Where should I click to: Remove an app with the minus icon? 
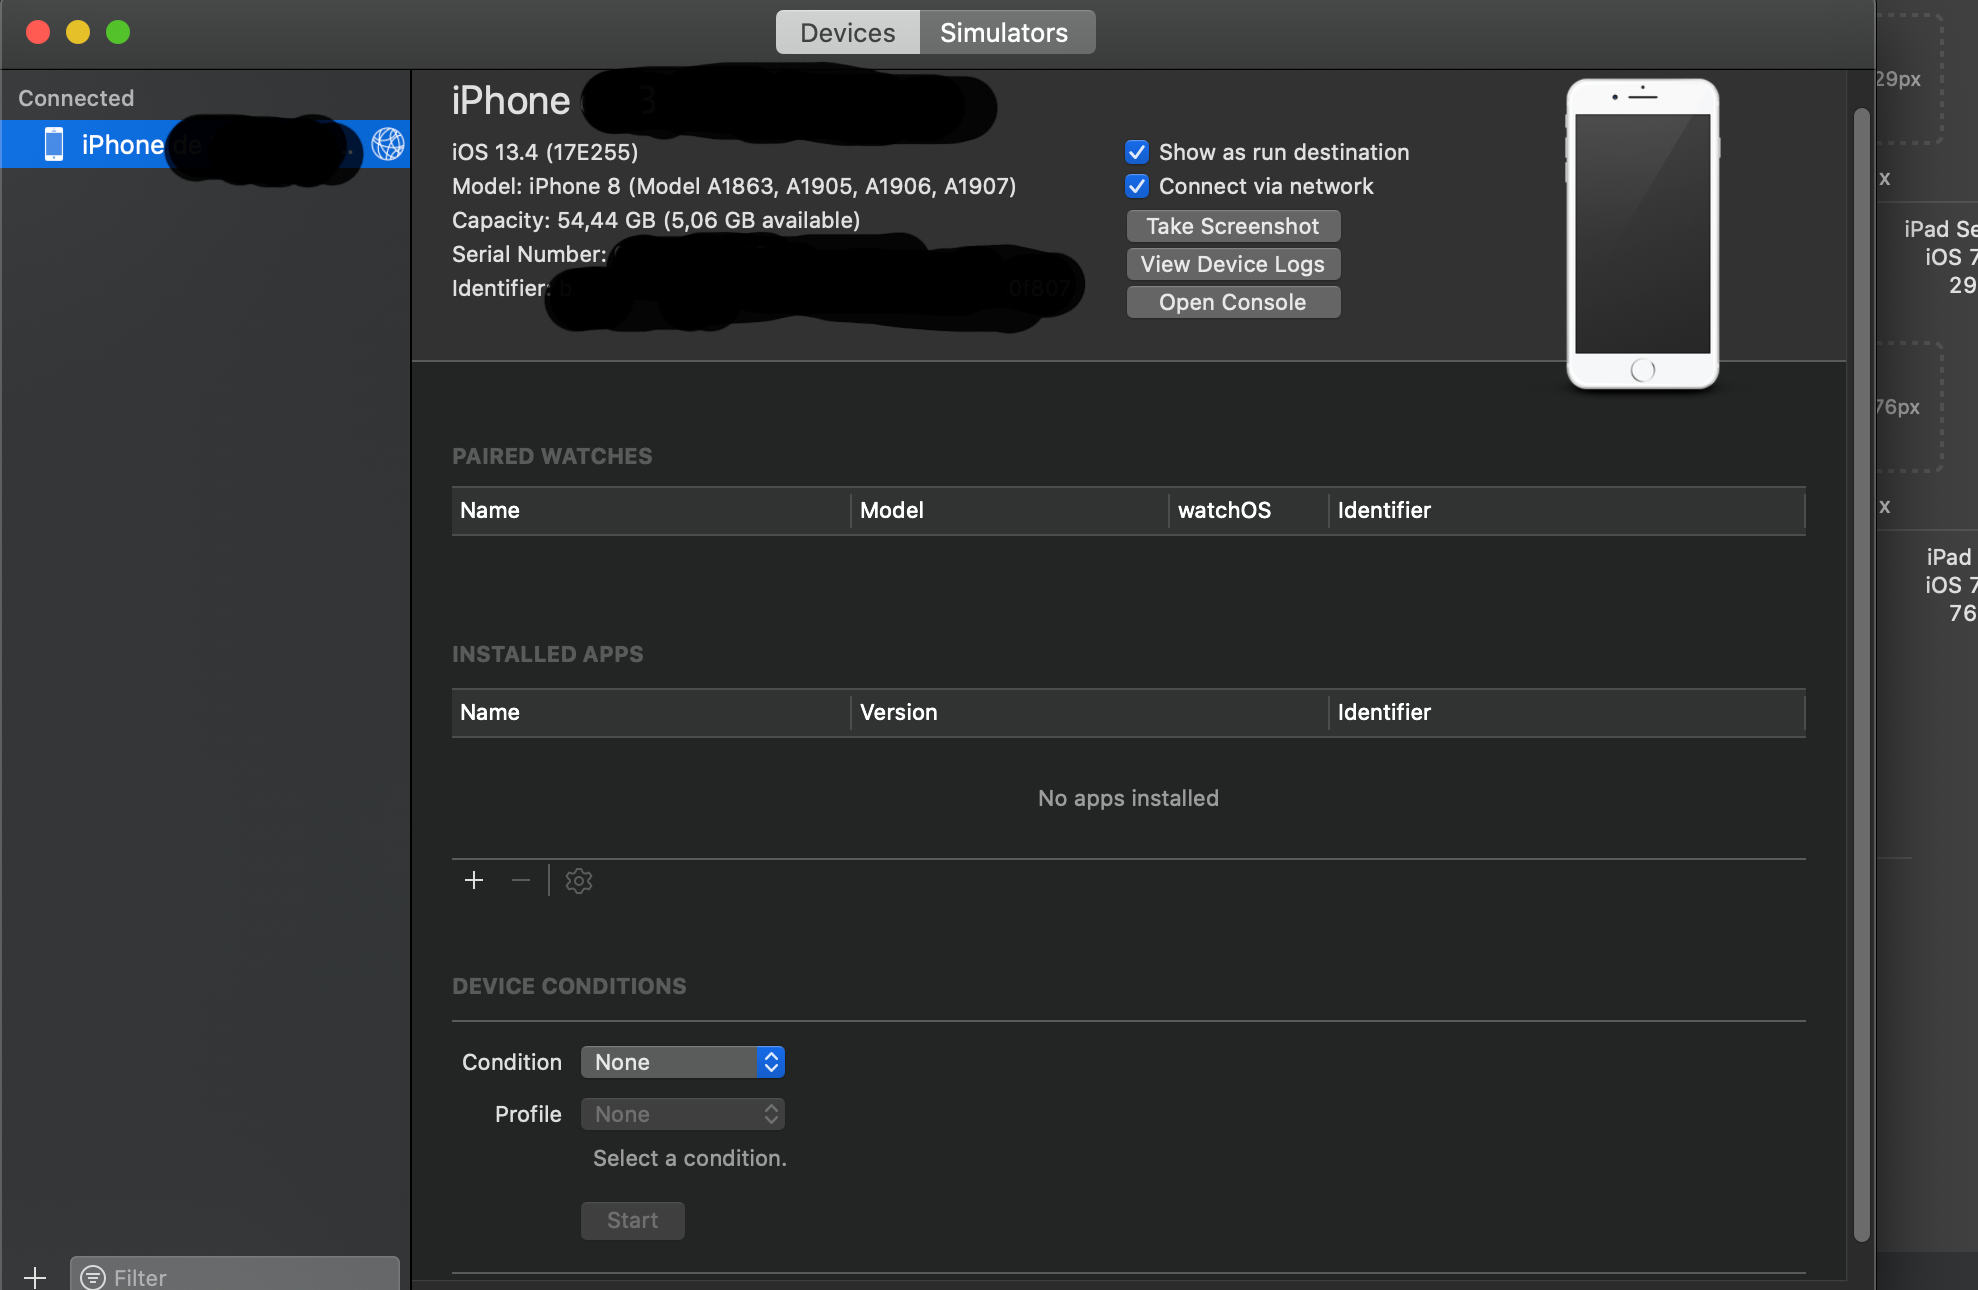pos(520,881)
